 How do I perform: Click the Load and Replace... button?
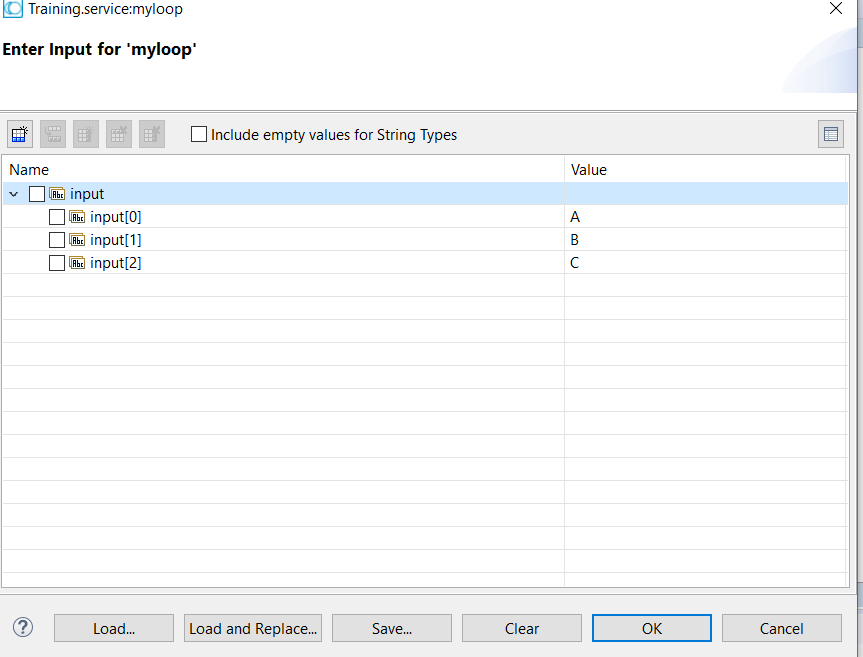(x=253, y=628)
